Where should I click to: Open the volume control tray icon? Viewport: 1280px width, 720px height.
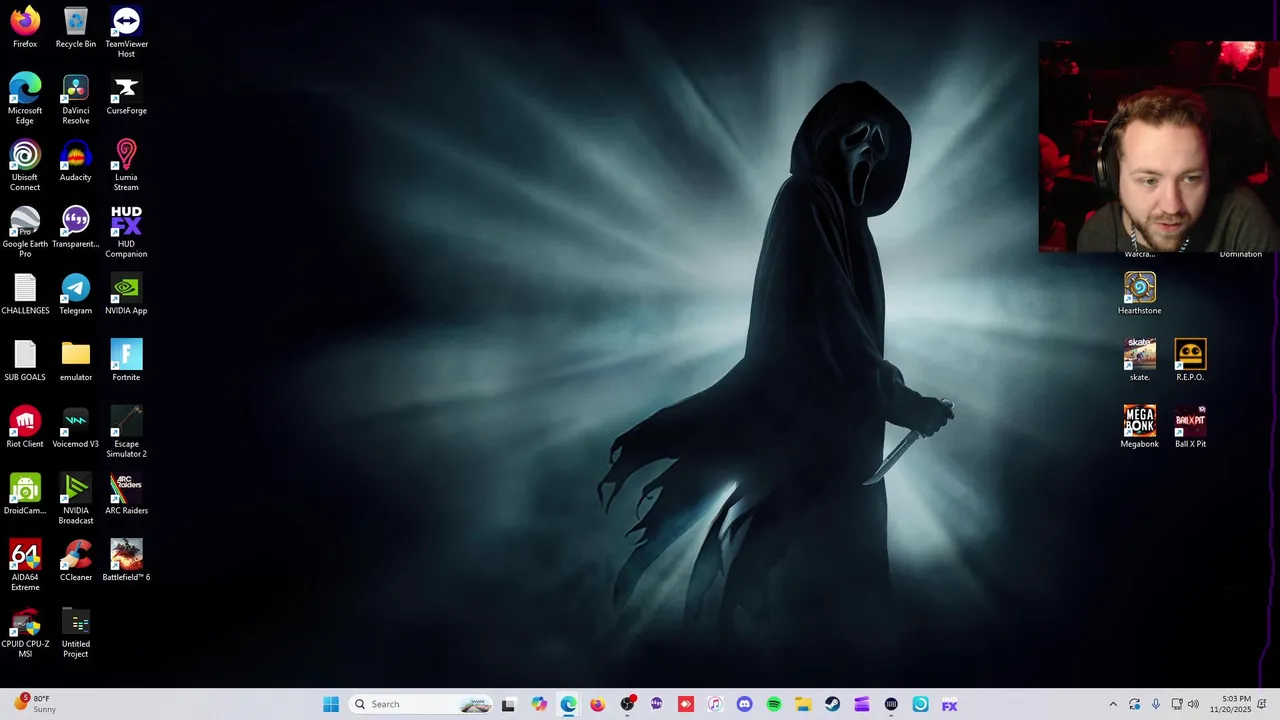1193,704
